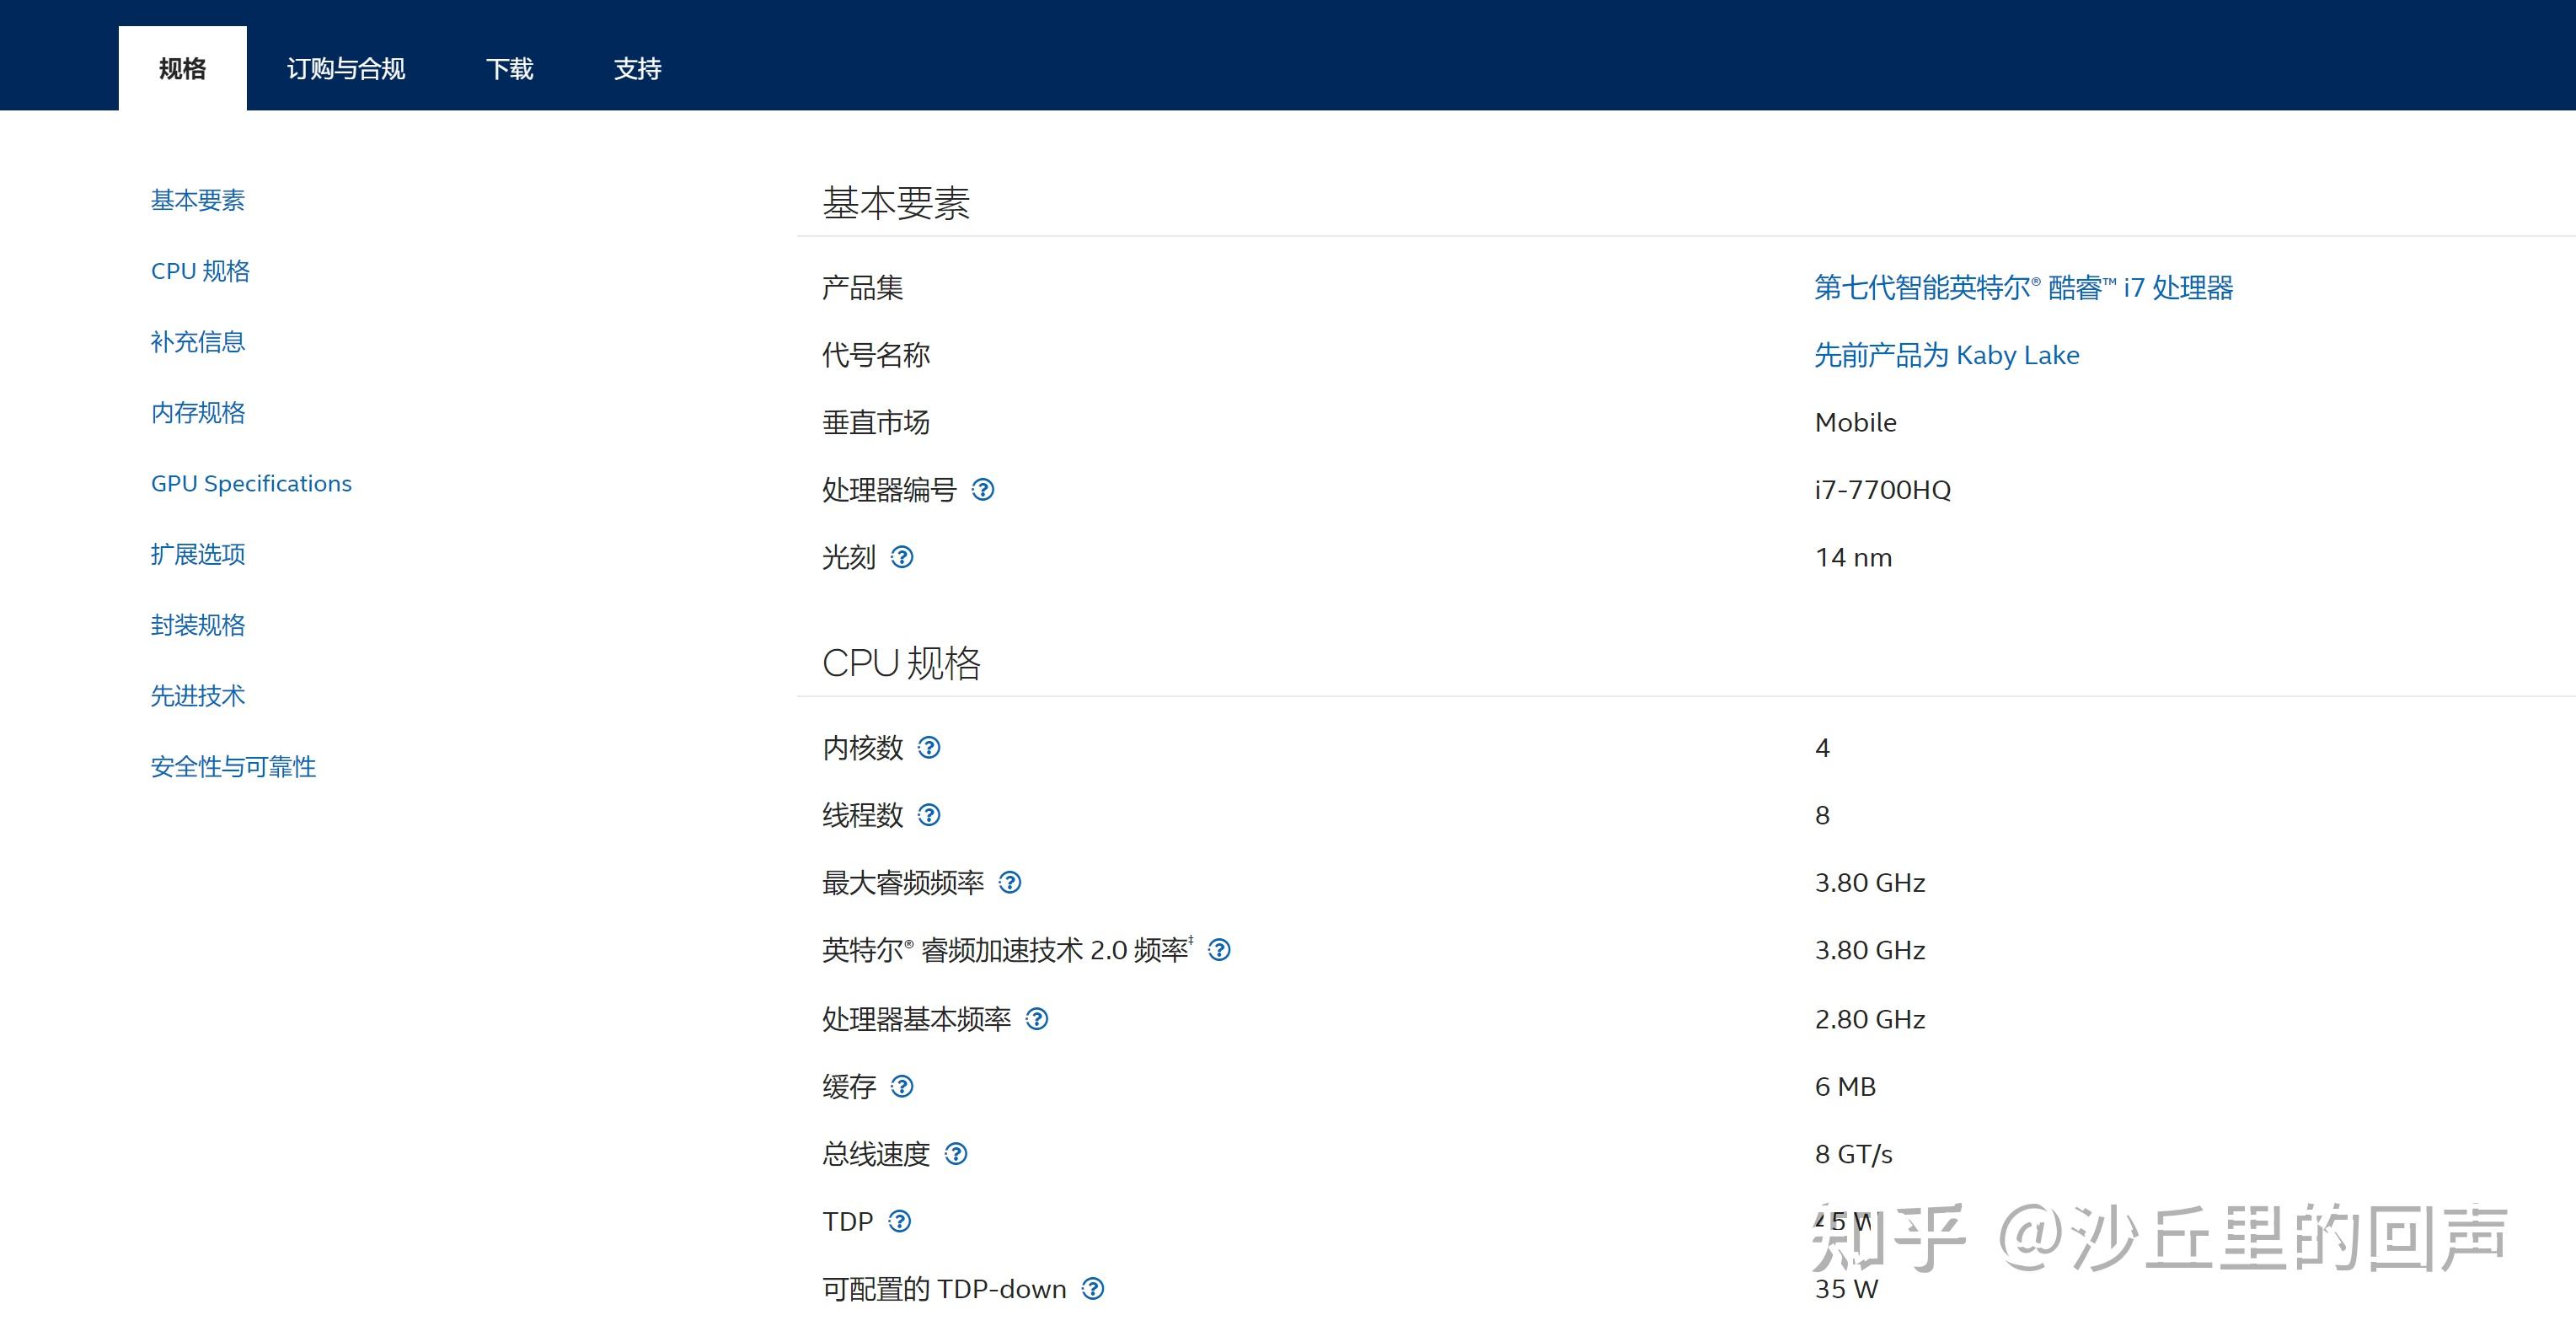View help for 最大睿频频率
Screen dimensions: 2576x1342
click(x=1012, y=883)
